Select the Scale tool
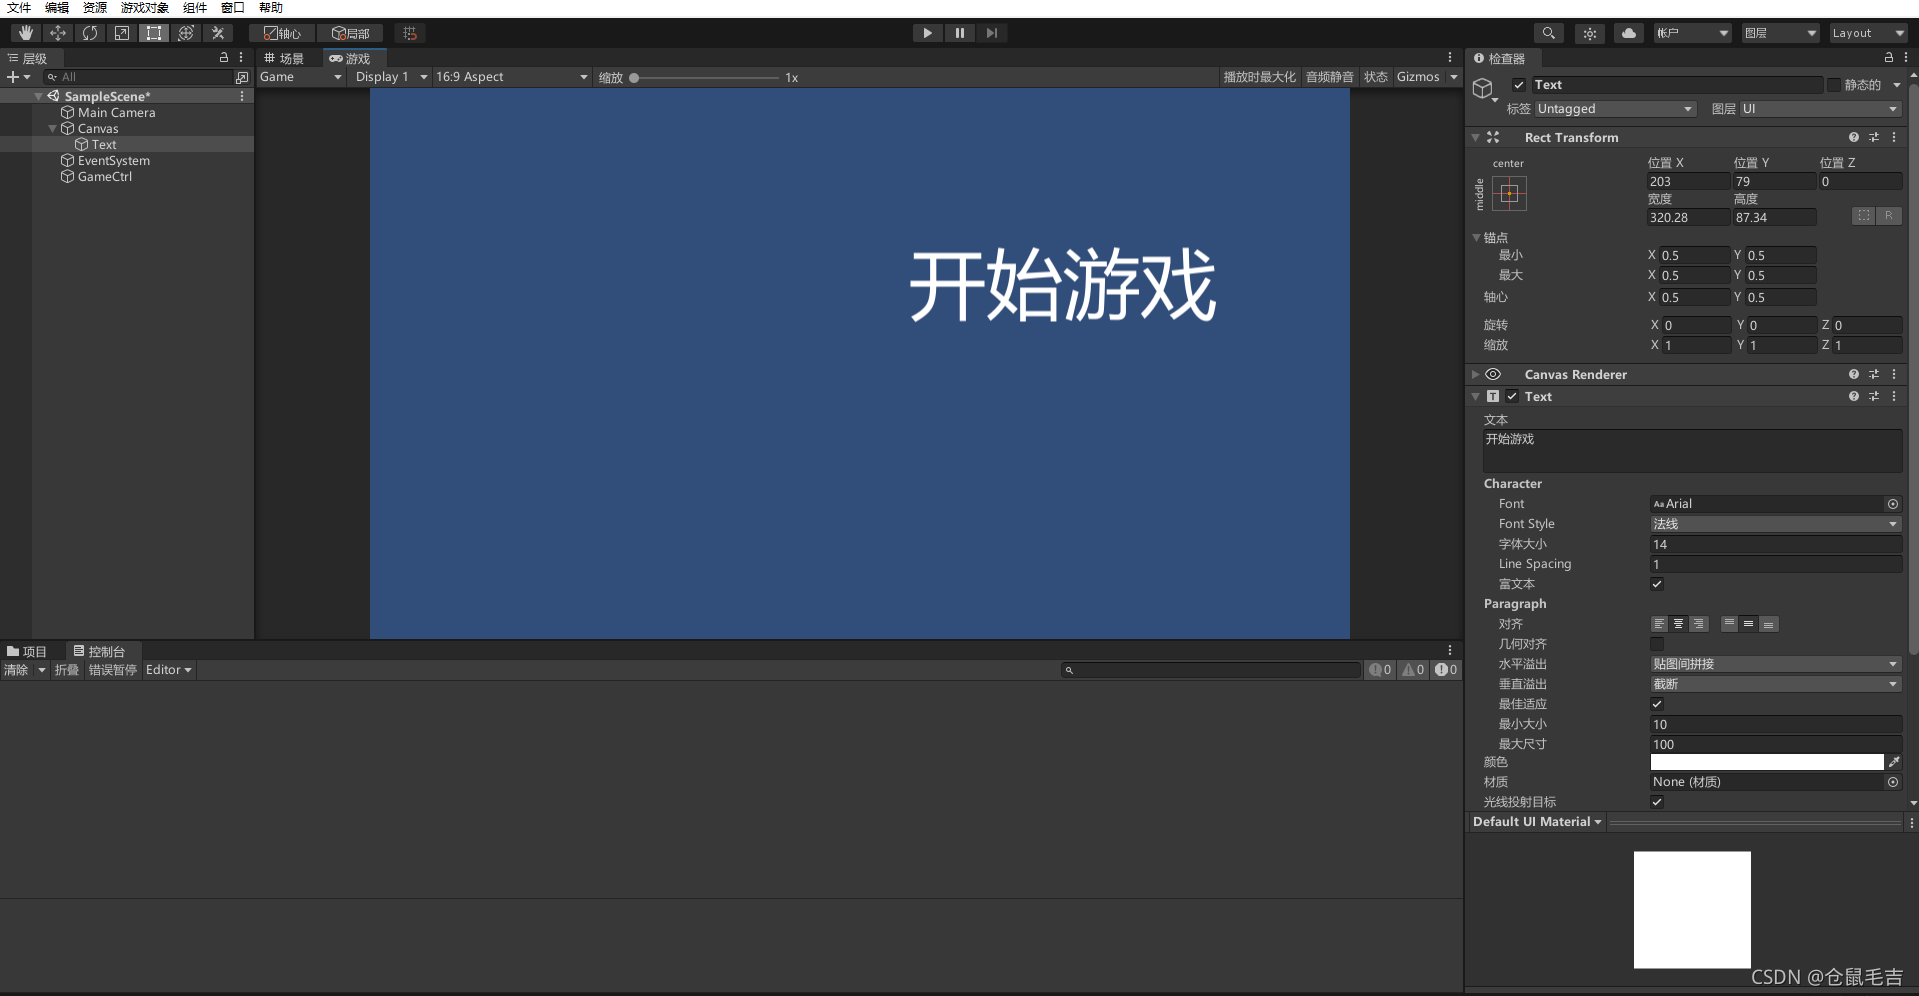Image resolution: width=1919 pixels, height=996 pixels. pos(122,33)
